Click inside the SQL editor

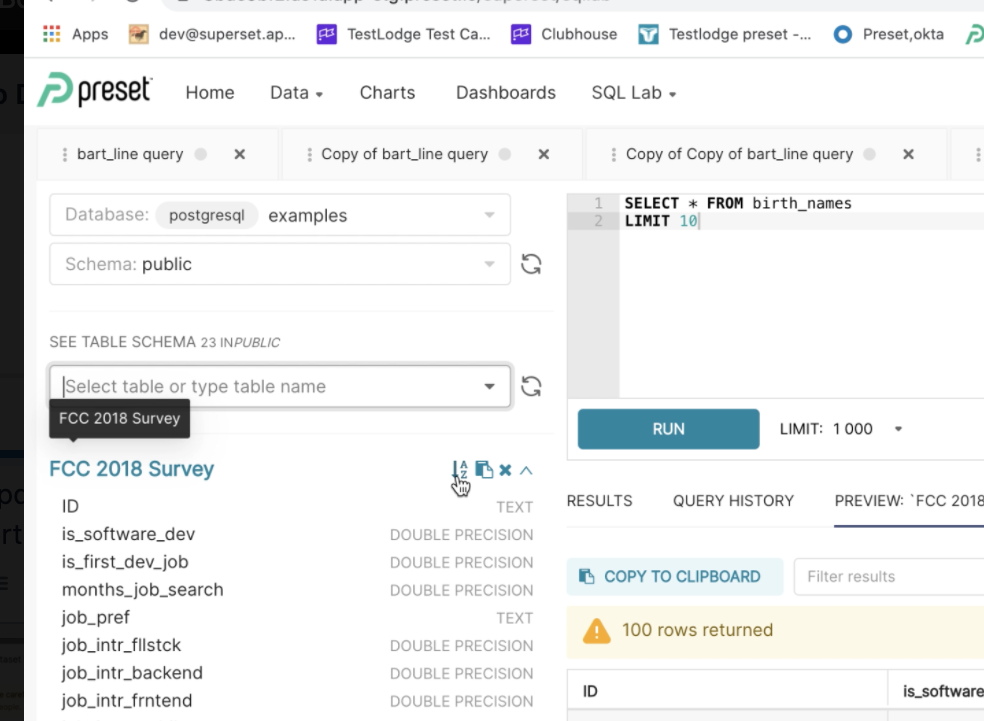(x=801, y=301)
